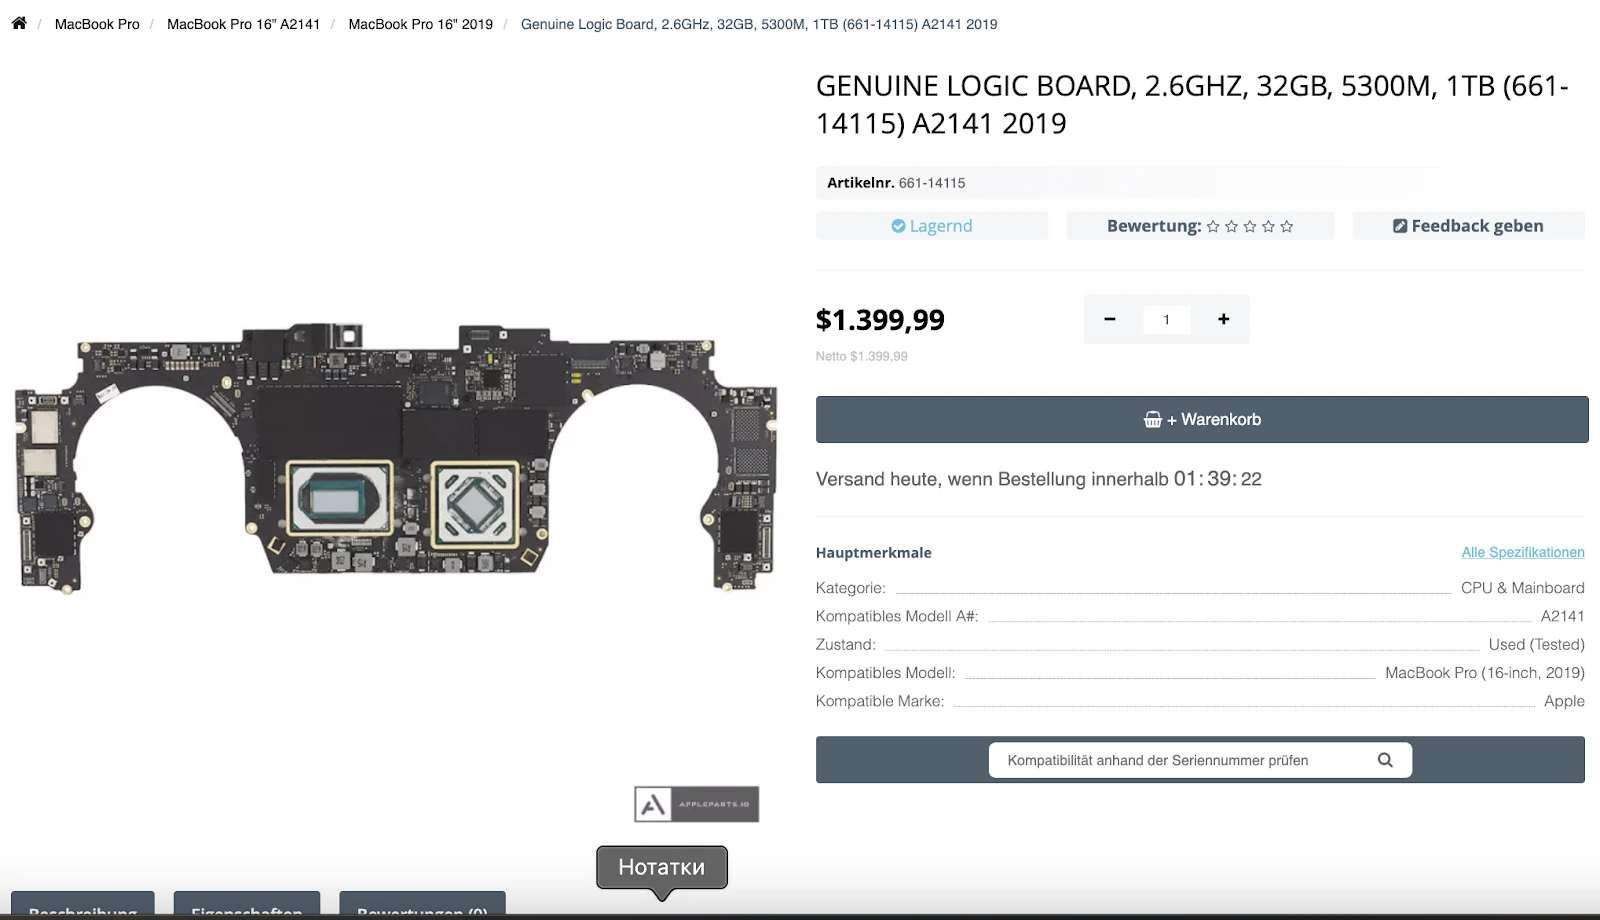Click the Appleparts logo on image
The height and width of the screenshot is (920, 1600).
click(x=697, y=804)
